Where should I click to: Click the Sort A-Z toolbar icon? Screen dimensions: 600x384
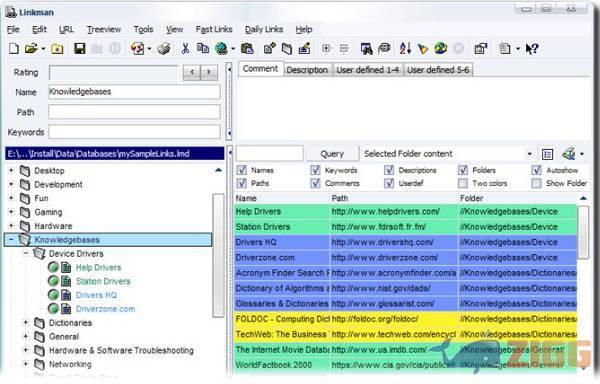405,48
